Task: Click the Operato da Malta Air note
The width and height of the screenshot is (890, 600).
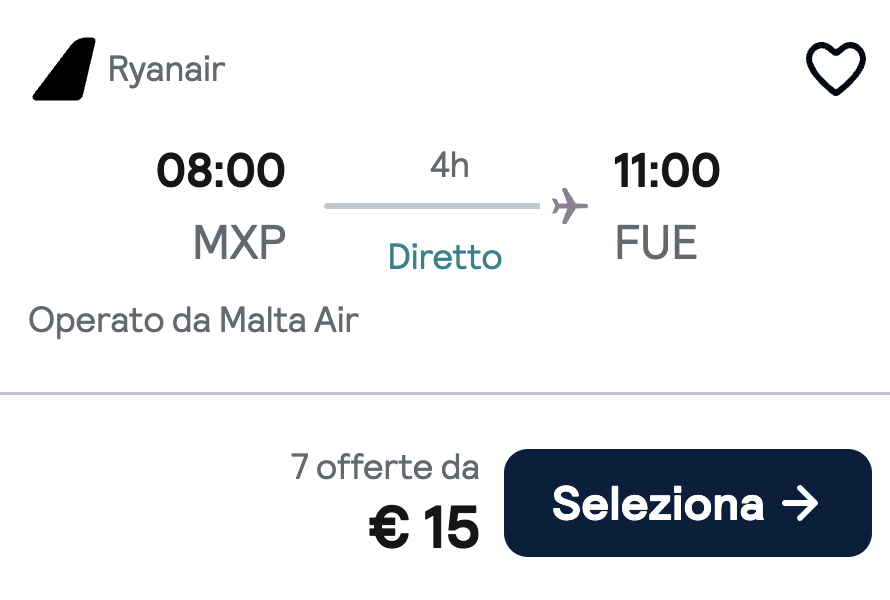Action: pos(193,320)
